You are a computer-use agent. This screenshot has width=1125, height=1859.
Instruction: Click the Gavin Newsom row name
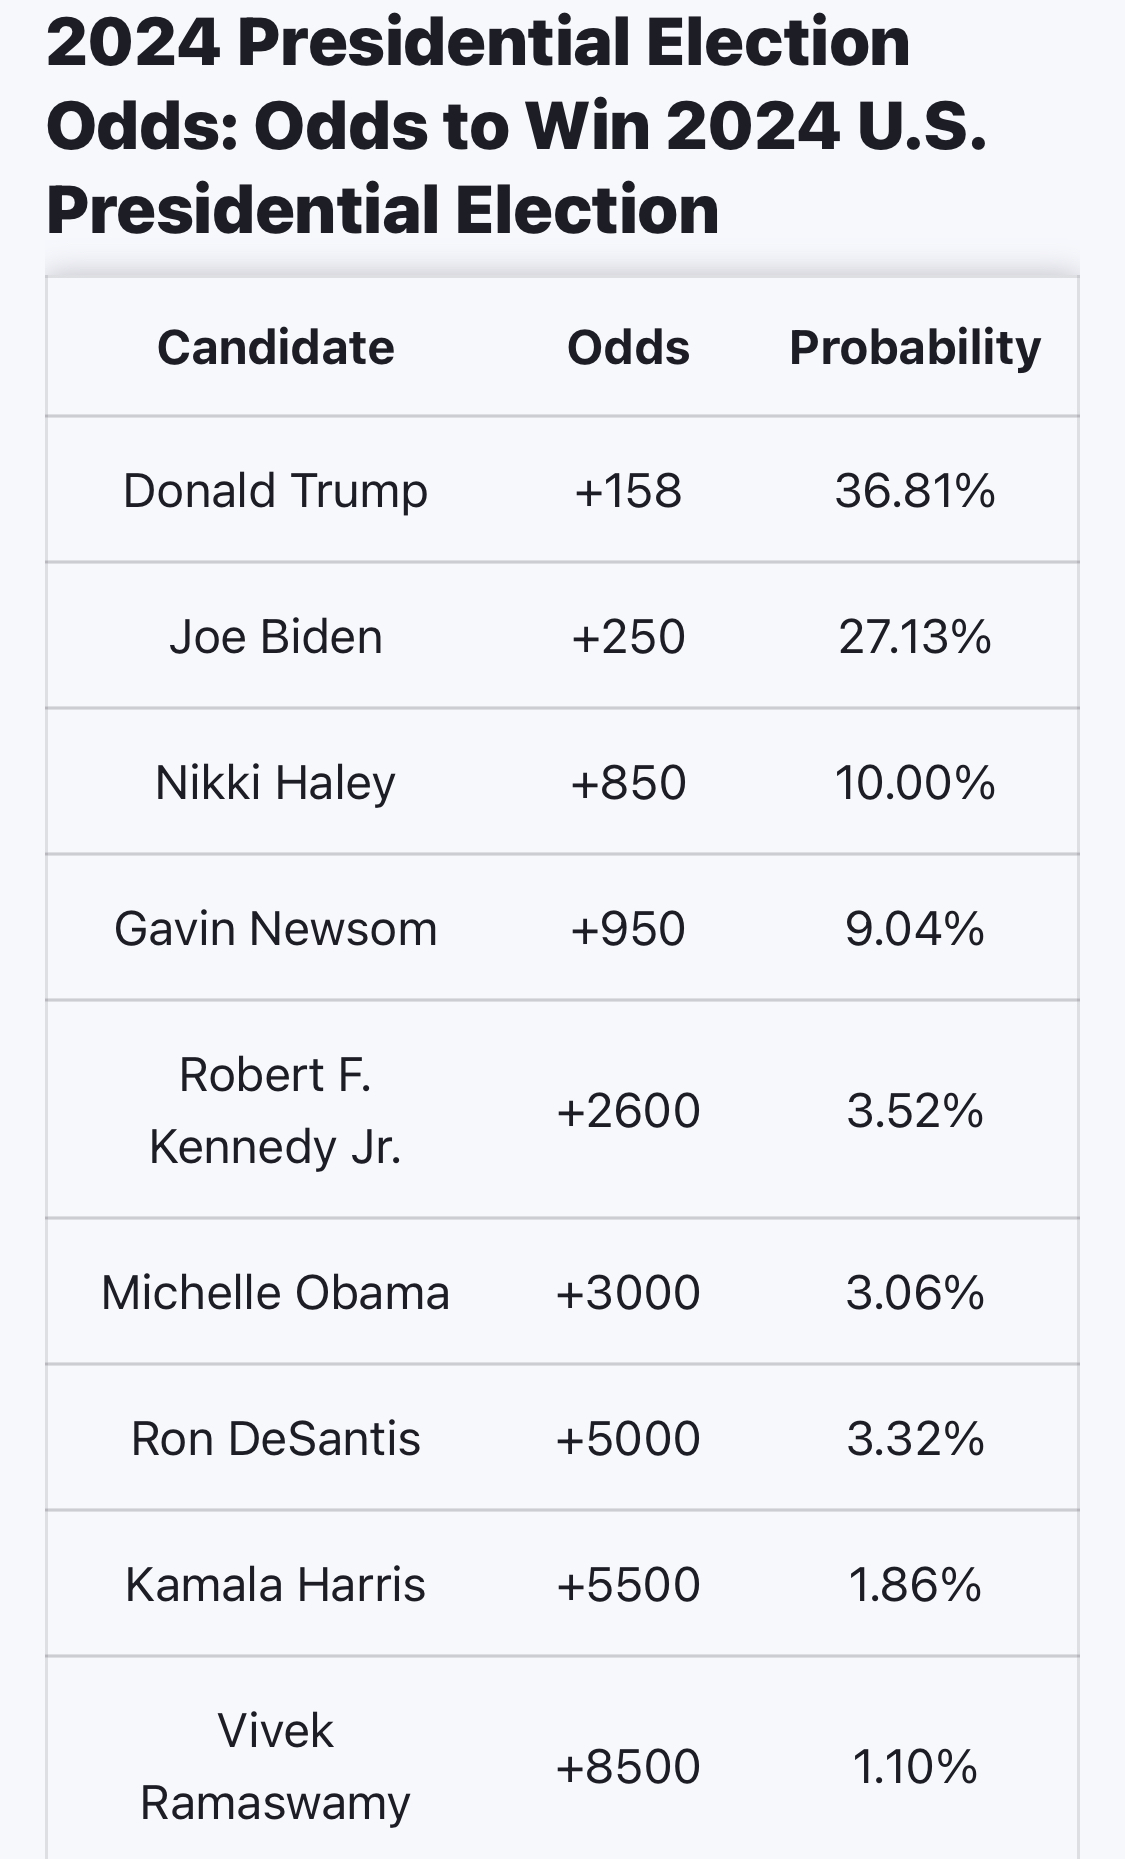[276, 929]
